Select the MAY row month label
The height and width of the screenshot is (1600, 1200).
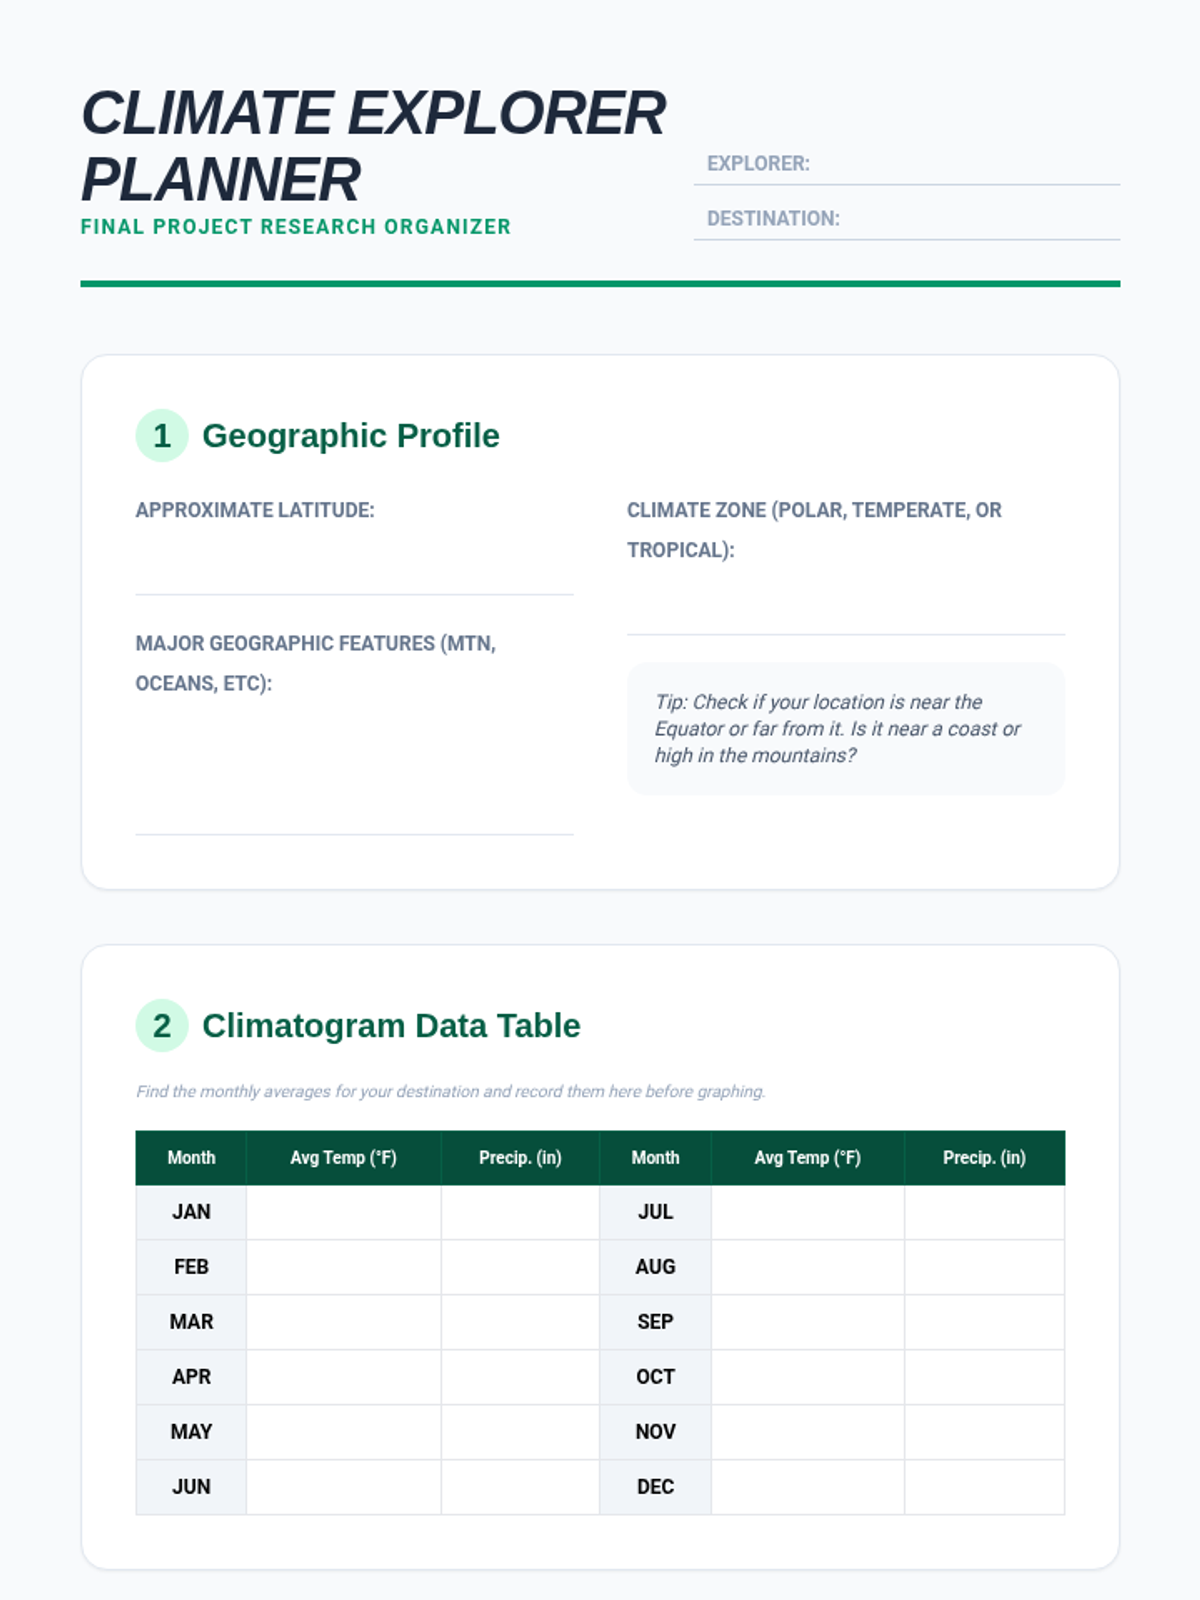point(191,1432)
